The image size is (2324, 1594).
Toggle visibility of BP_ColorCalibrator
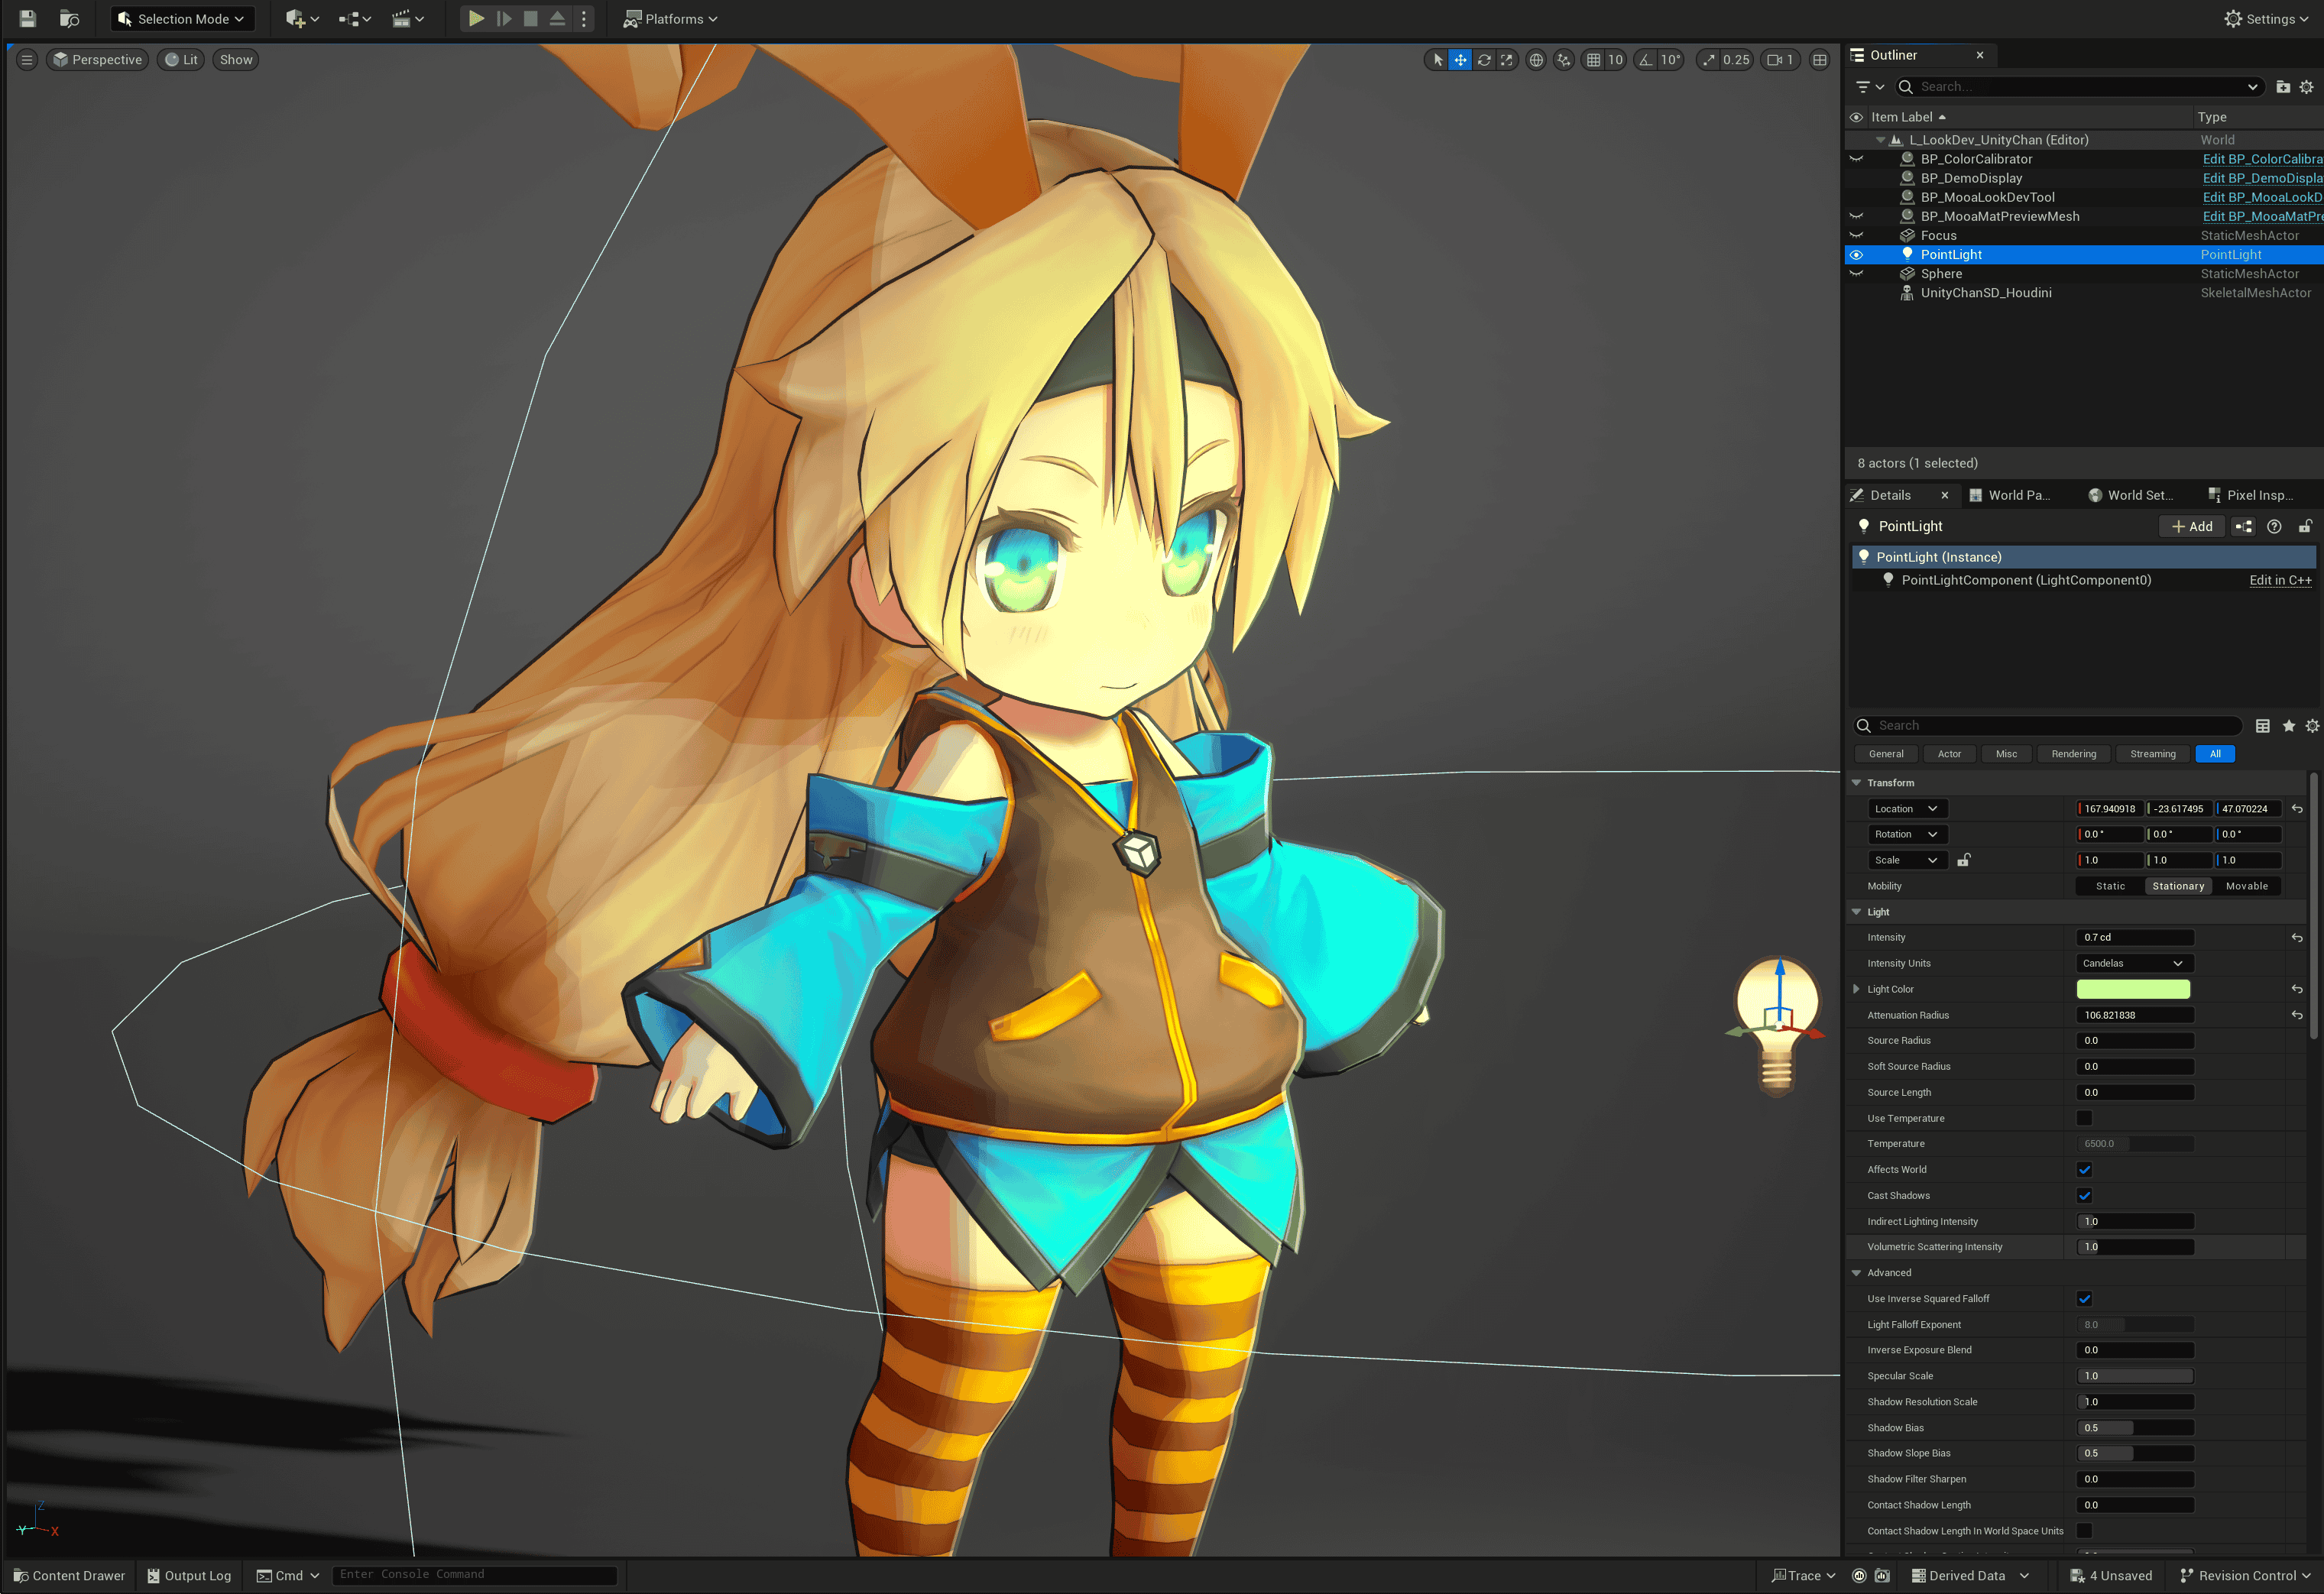(1856, 159)
